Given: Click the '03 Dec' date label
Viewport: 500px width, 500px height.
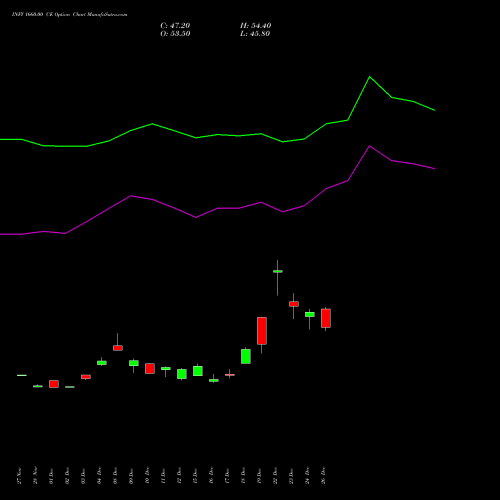Looking at the screenshot, I should (83, 476).
